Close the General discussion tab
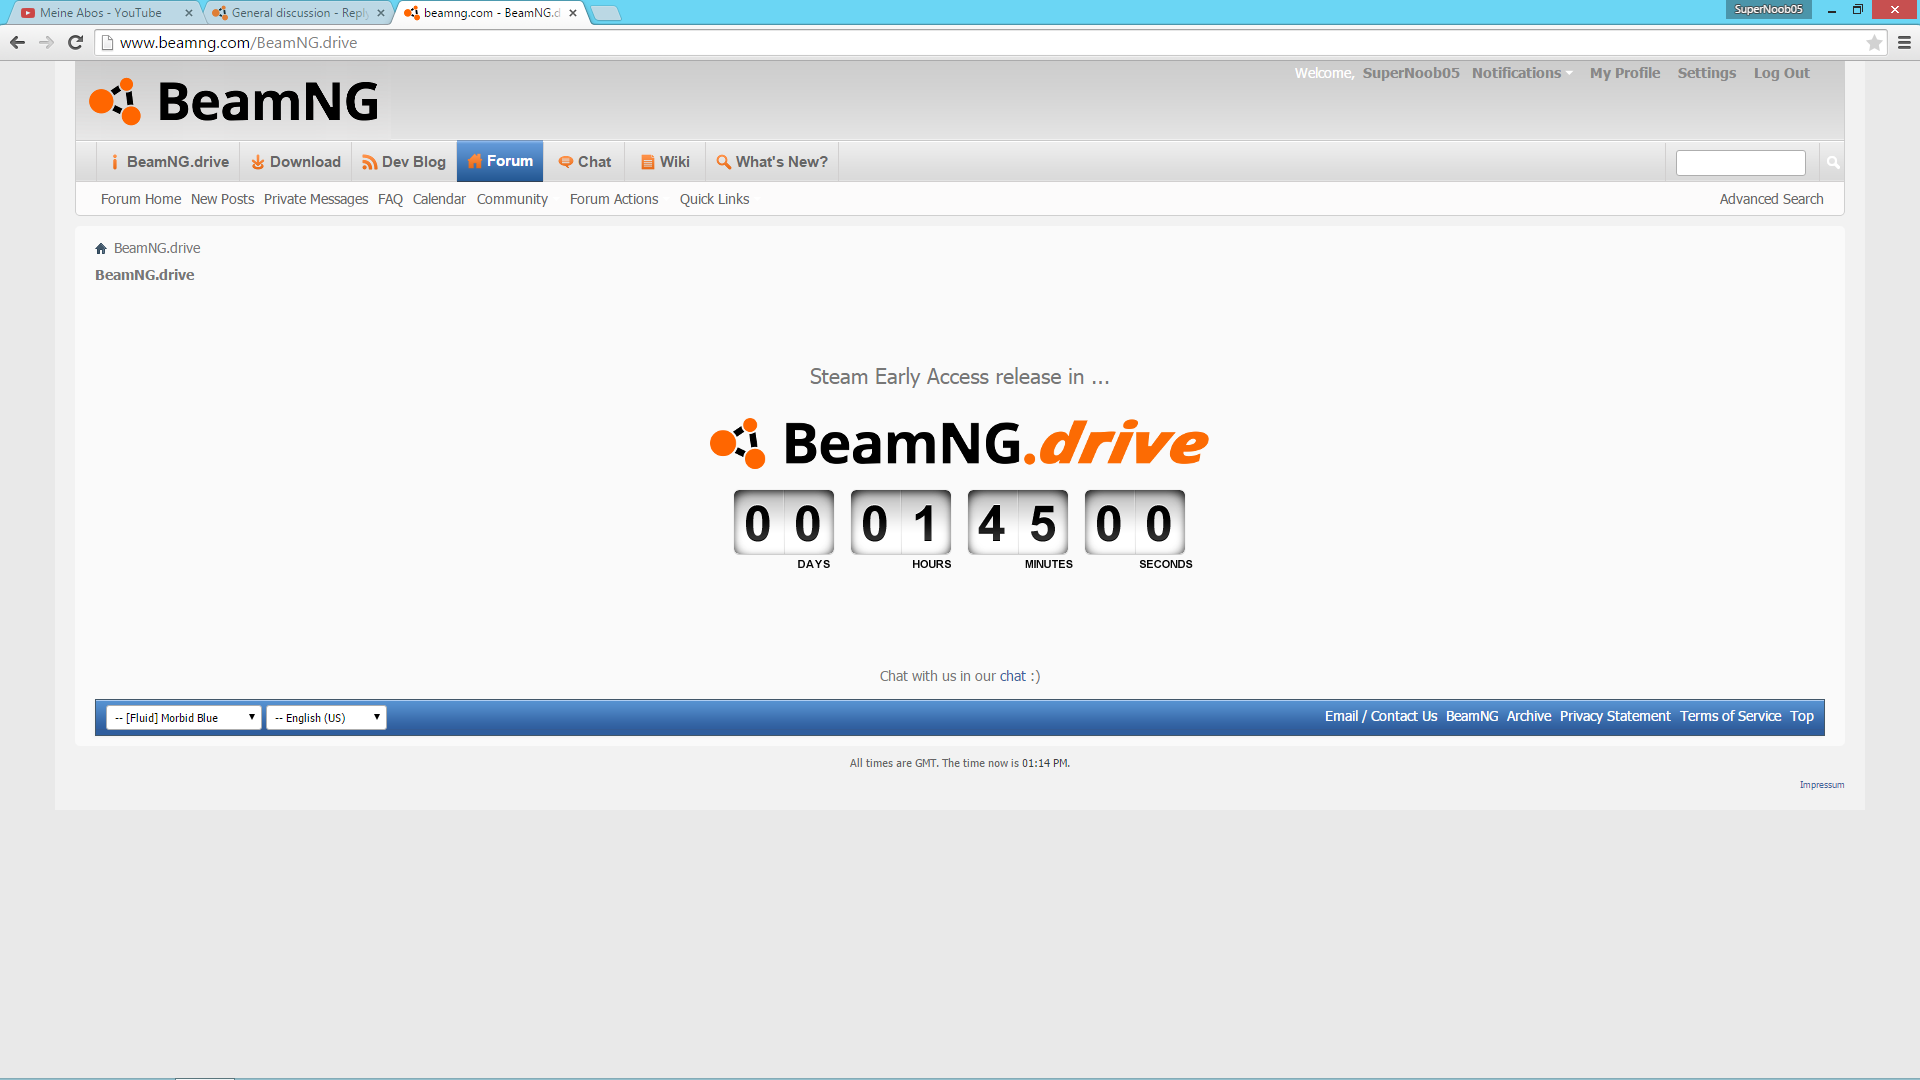Screen dimensions: 1920x1080 (381, 13)
